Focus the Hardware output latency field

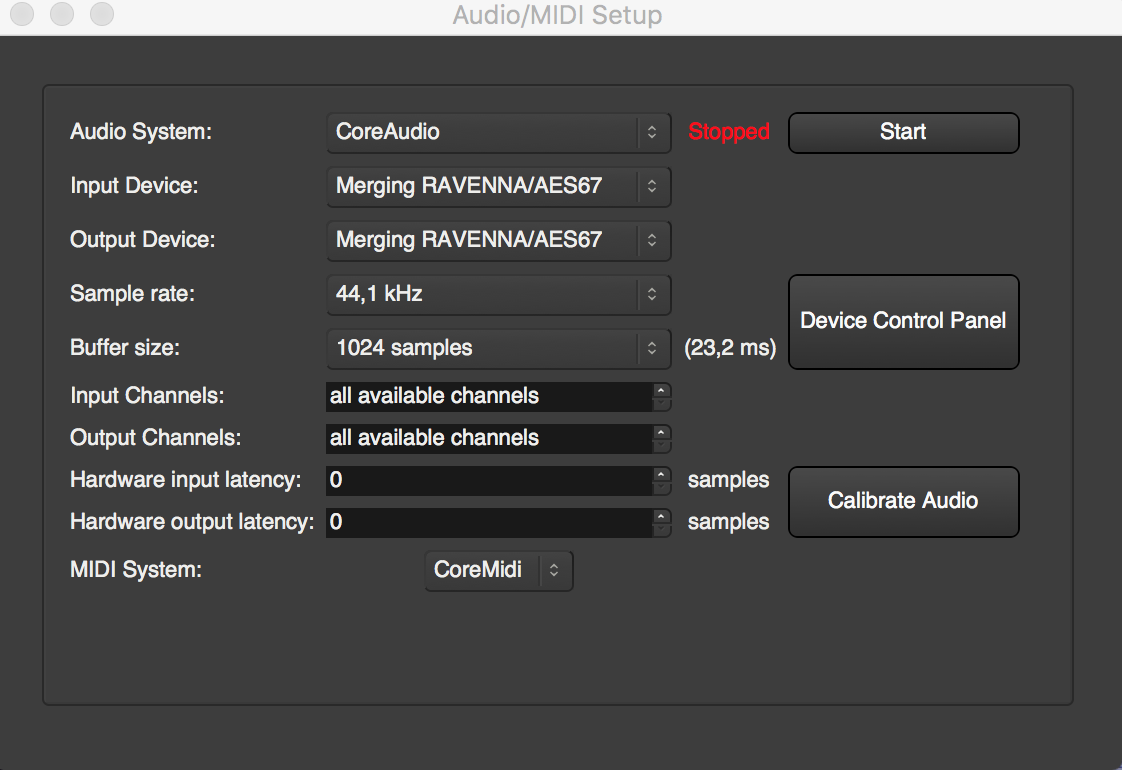click(488, 522)
